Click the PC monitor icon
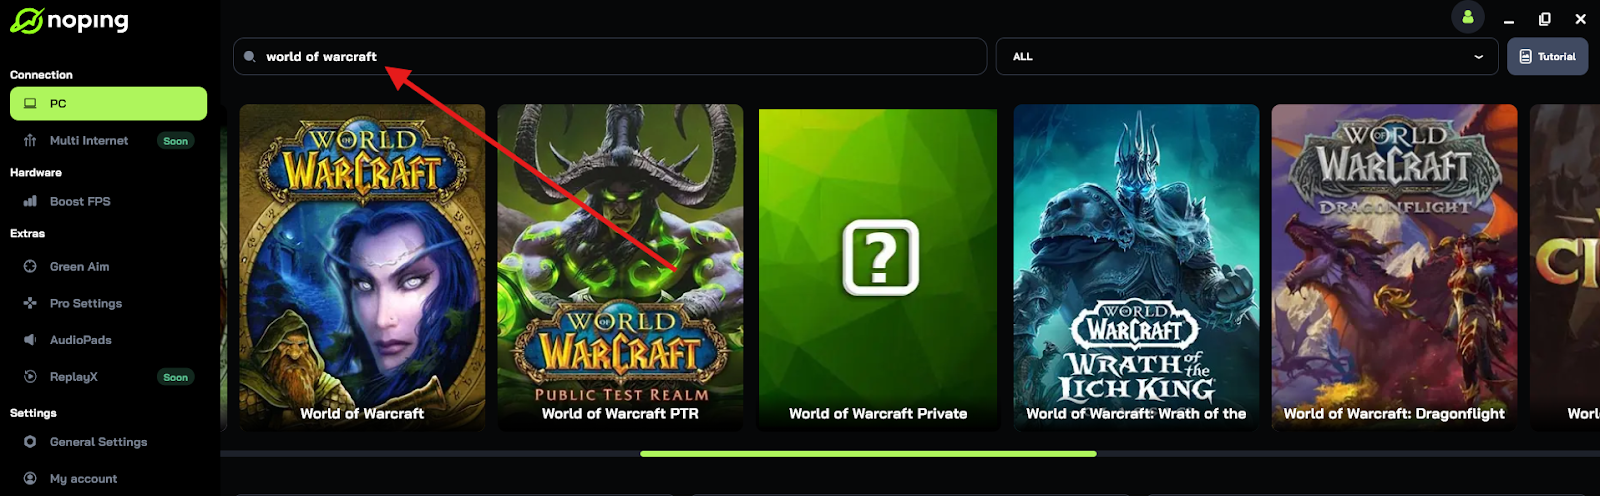 coord(30,103)
